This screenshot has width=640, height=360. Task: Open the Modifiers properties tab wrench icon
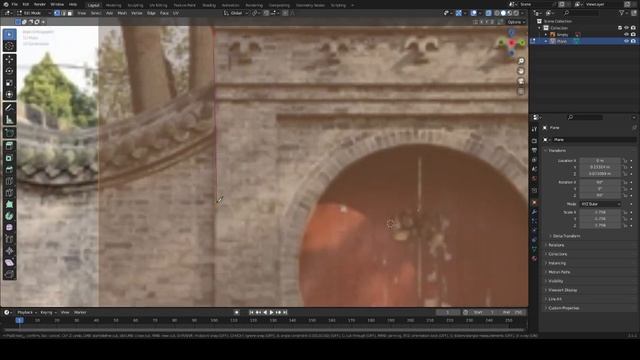(534, 212)
